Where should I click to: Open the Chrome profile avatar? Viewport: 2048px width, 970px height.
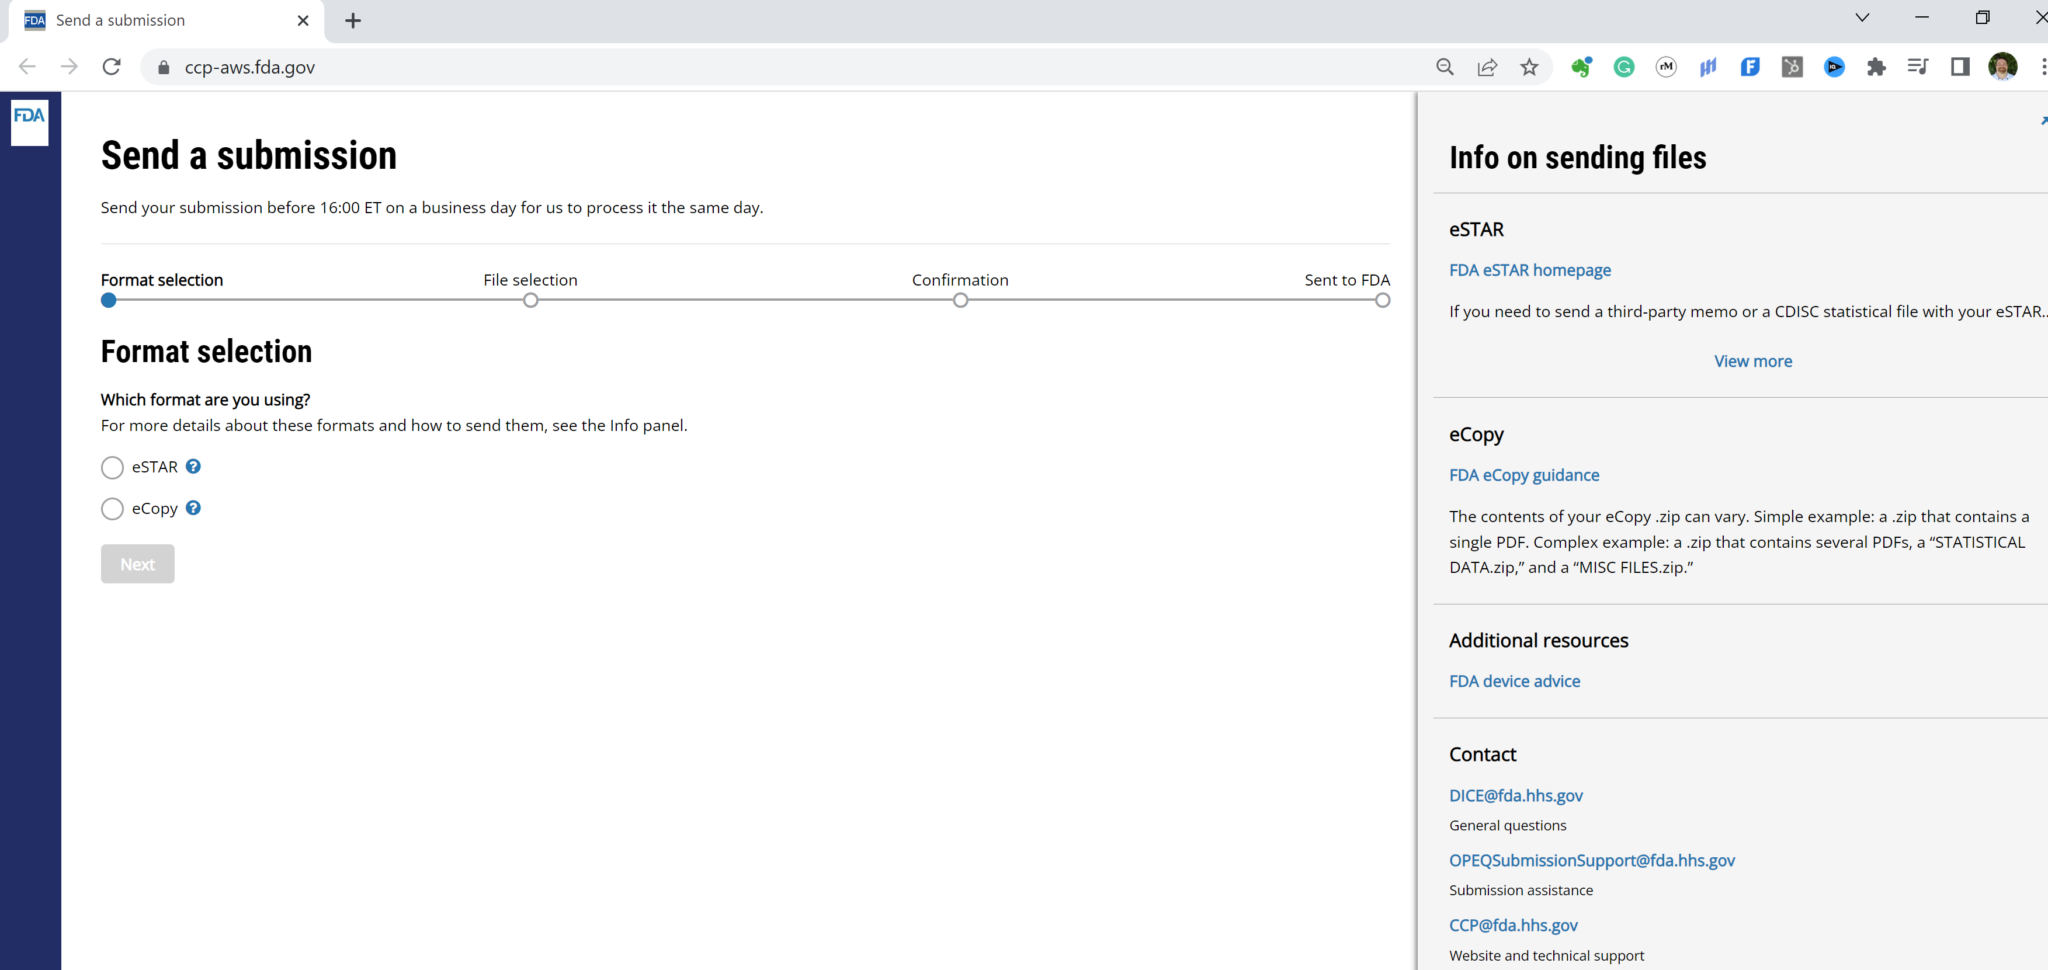tap(2002, 67)
